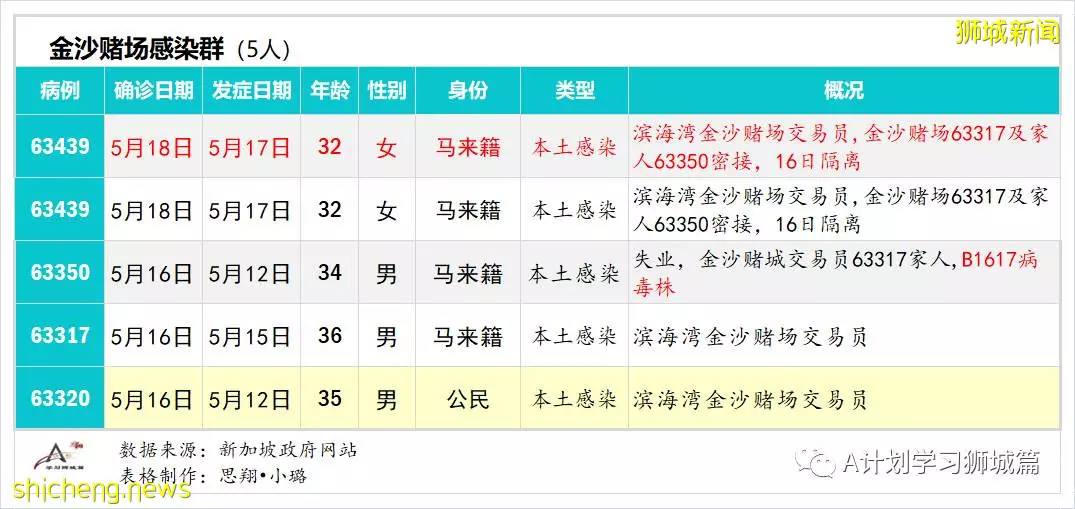Click 滨海湾金沙赌场交易员 in case 63320 row
This screenshot has width=1075, height=509.
tap(750, 400)
